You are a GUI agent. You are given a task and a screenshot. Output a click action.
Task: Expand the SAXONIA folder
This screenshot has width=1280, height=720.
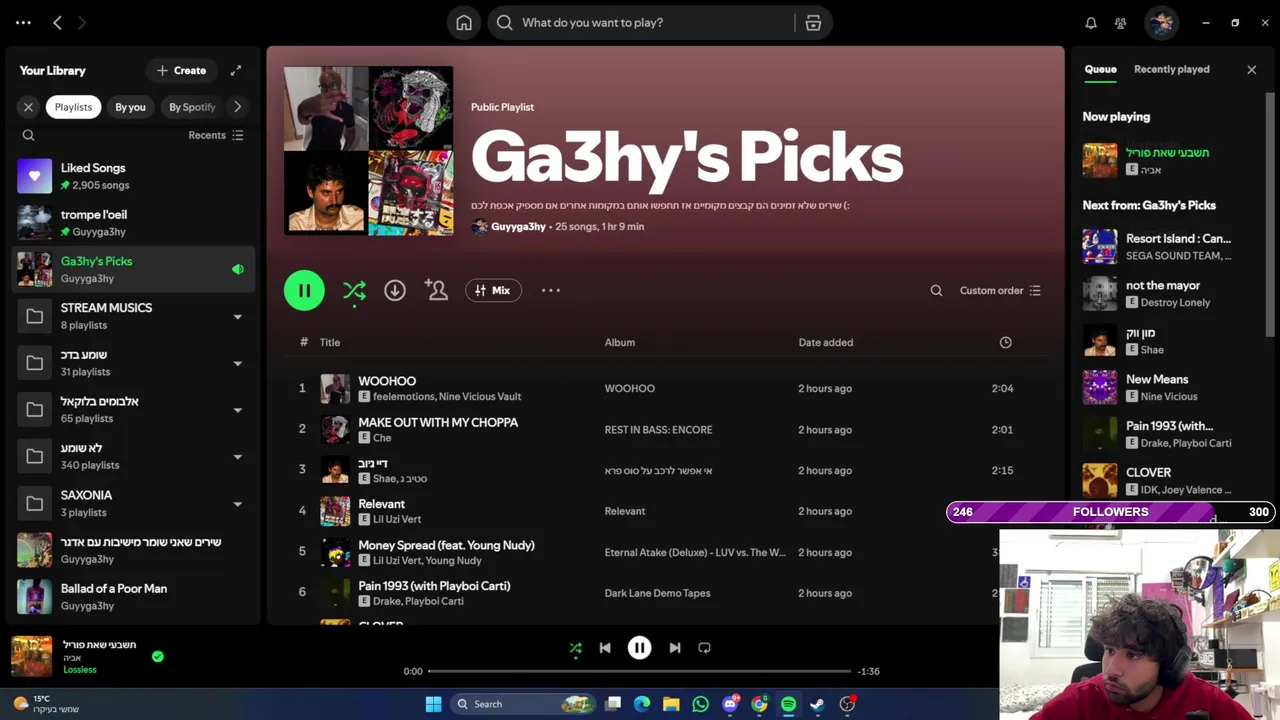(x=237, y=504)
